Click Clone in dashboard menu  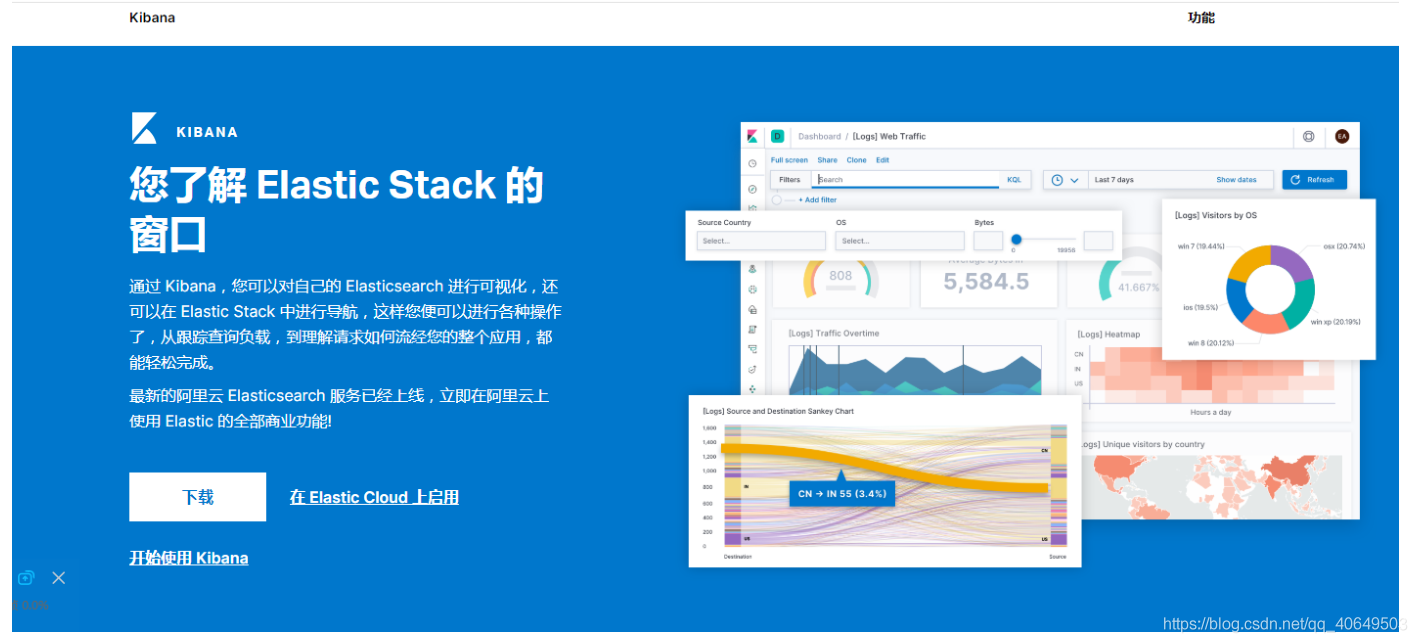857,160
